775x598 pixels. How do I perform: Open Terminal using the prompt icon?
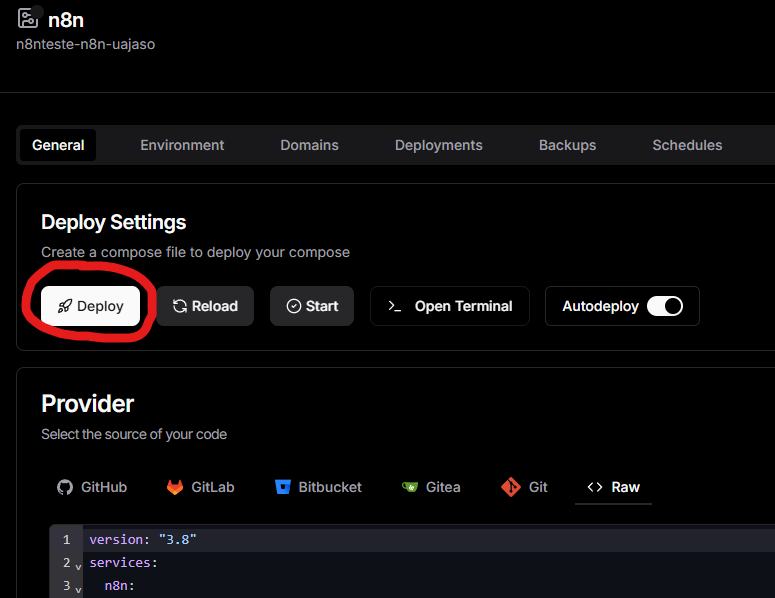tap(395, 306)
